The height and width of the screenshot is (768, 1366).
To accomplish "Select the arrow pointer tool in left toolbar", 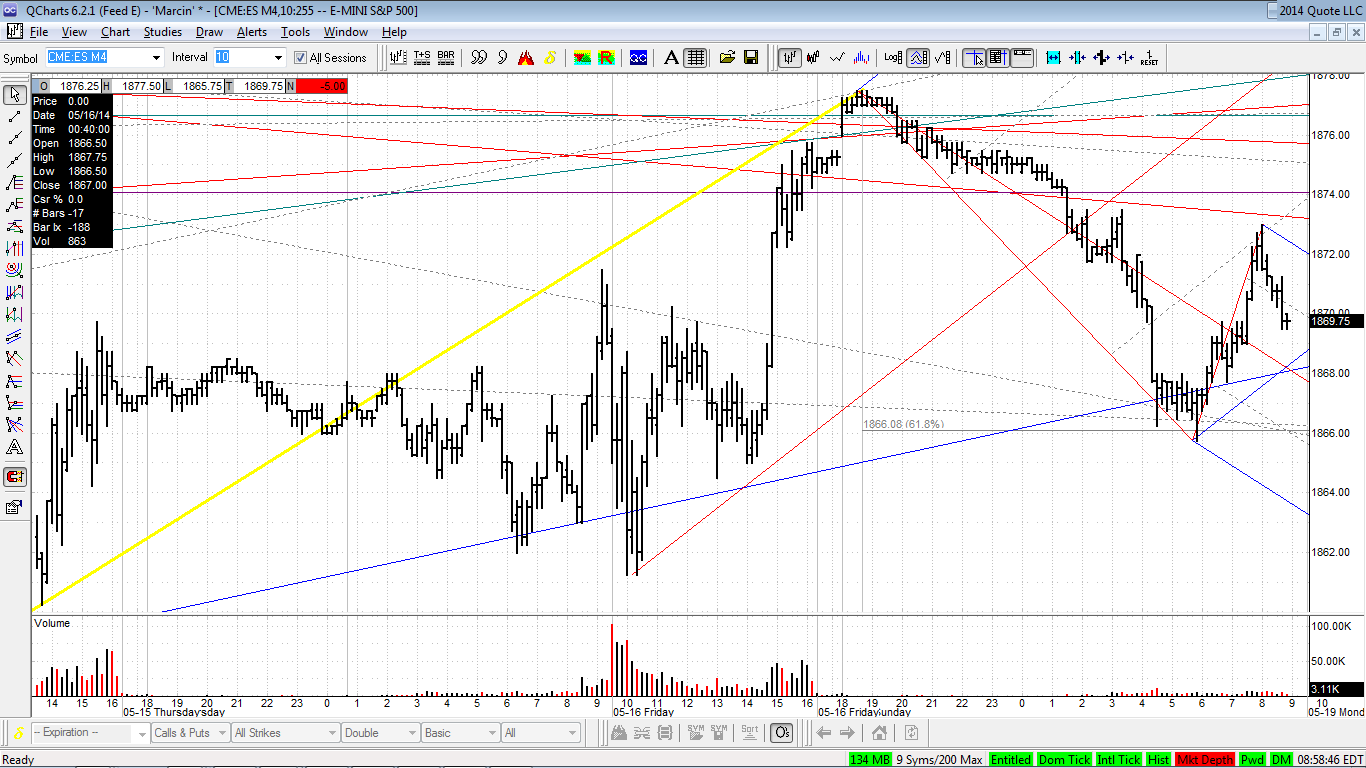I will [x=14, y=95].
